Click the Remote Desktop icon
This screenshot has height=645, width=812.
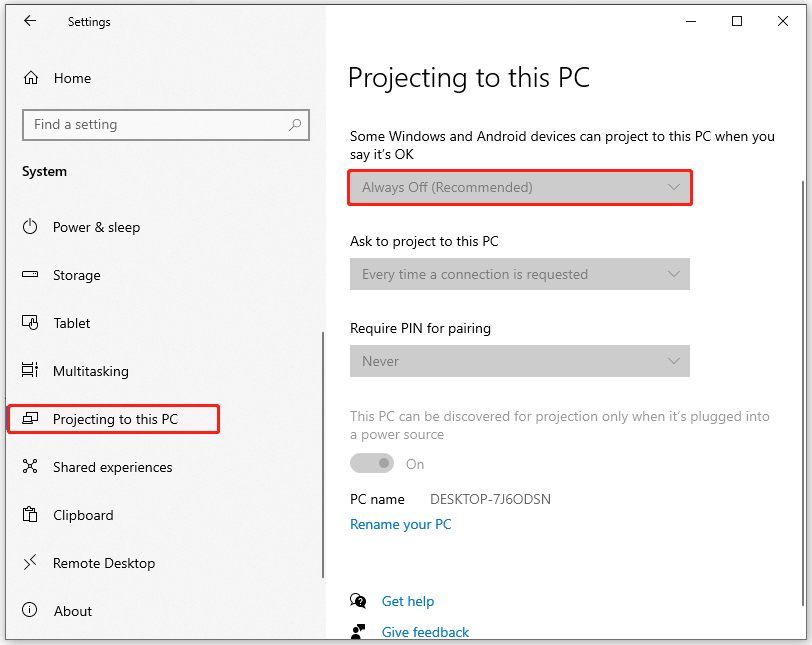(x=31, y=563)
